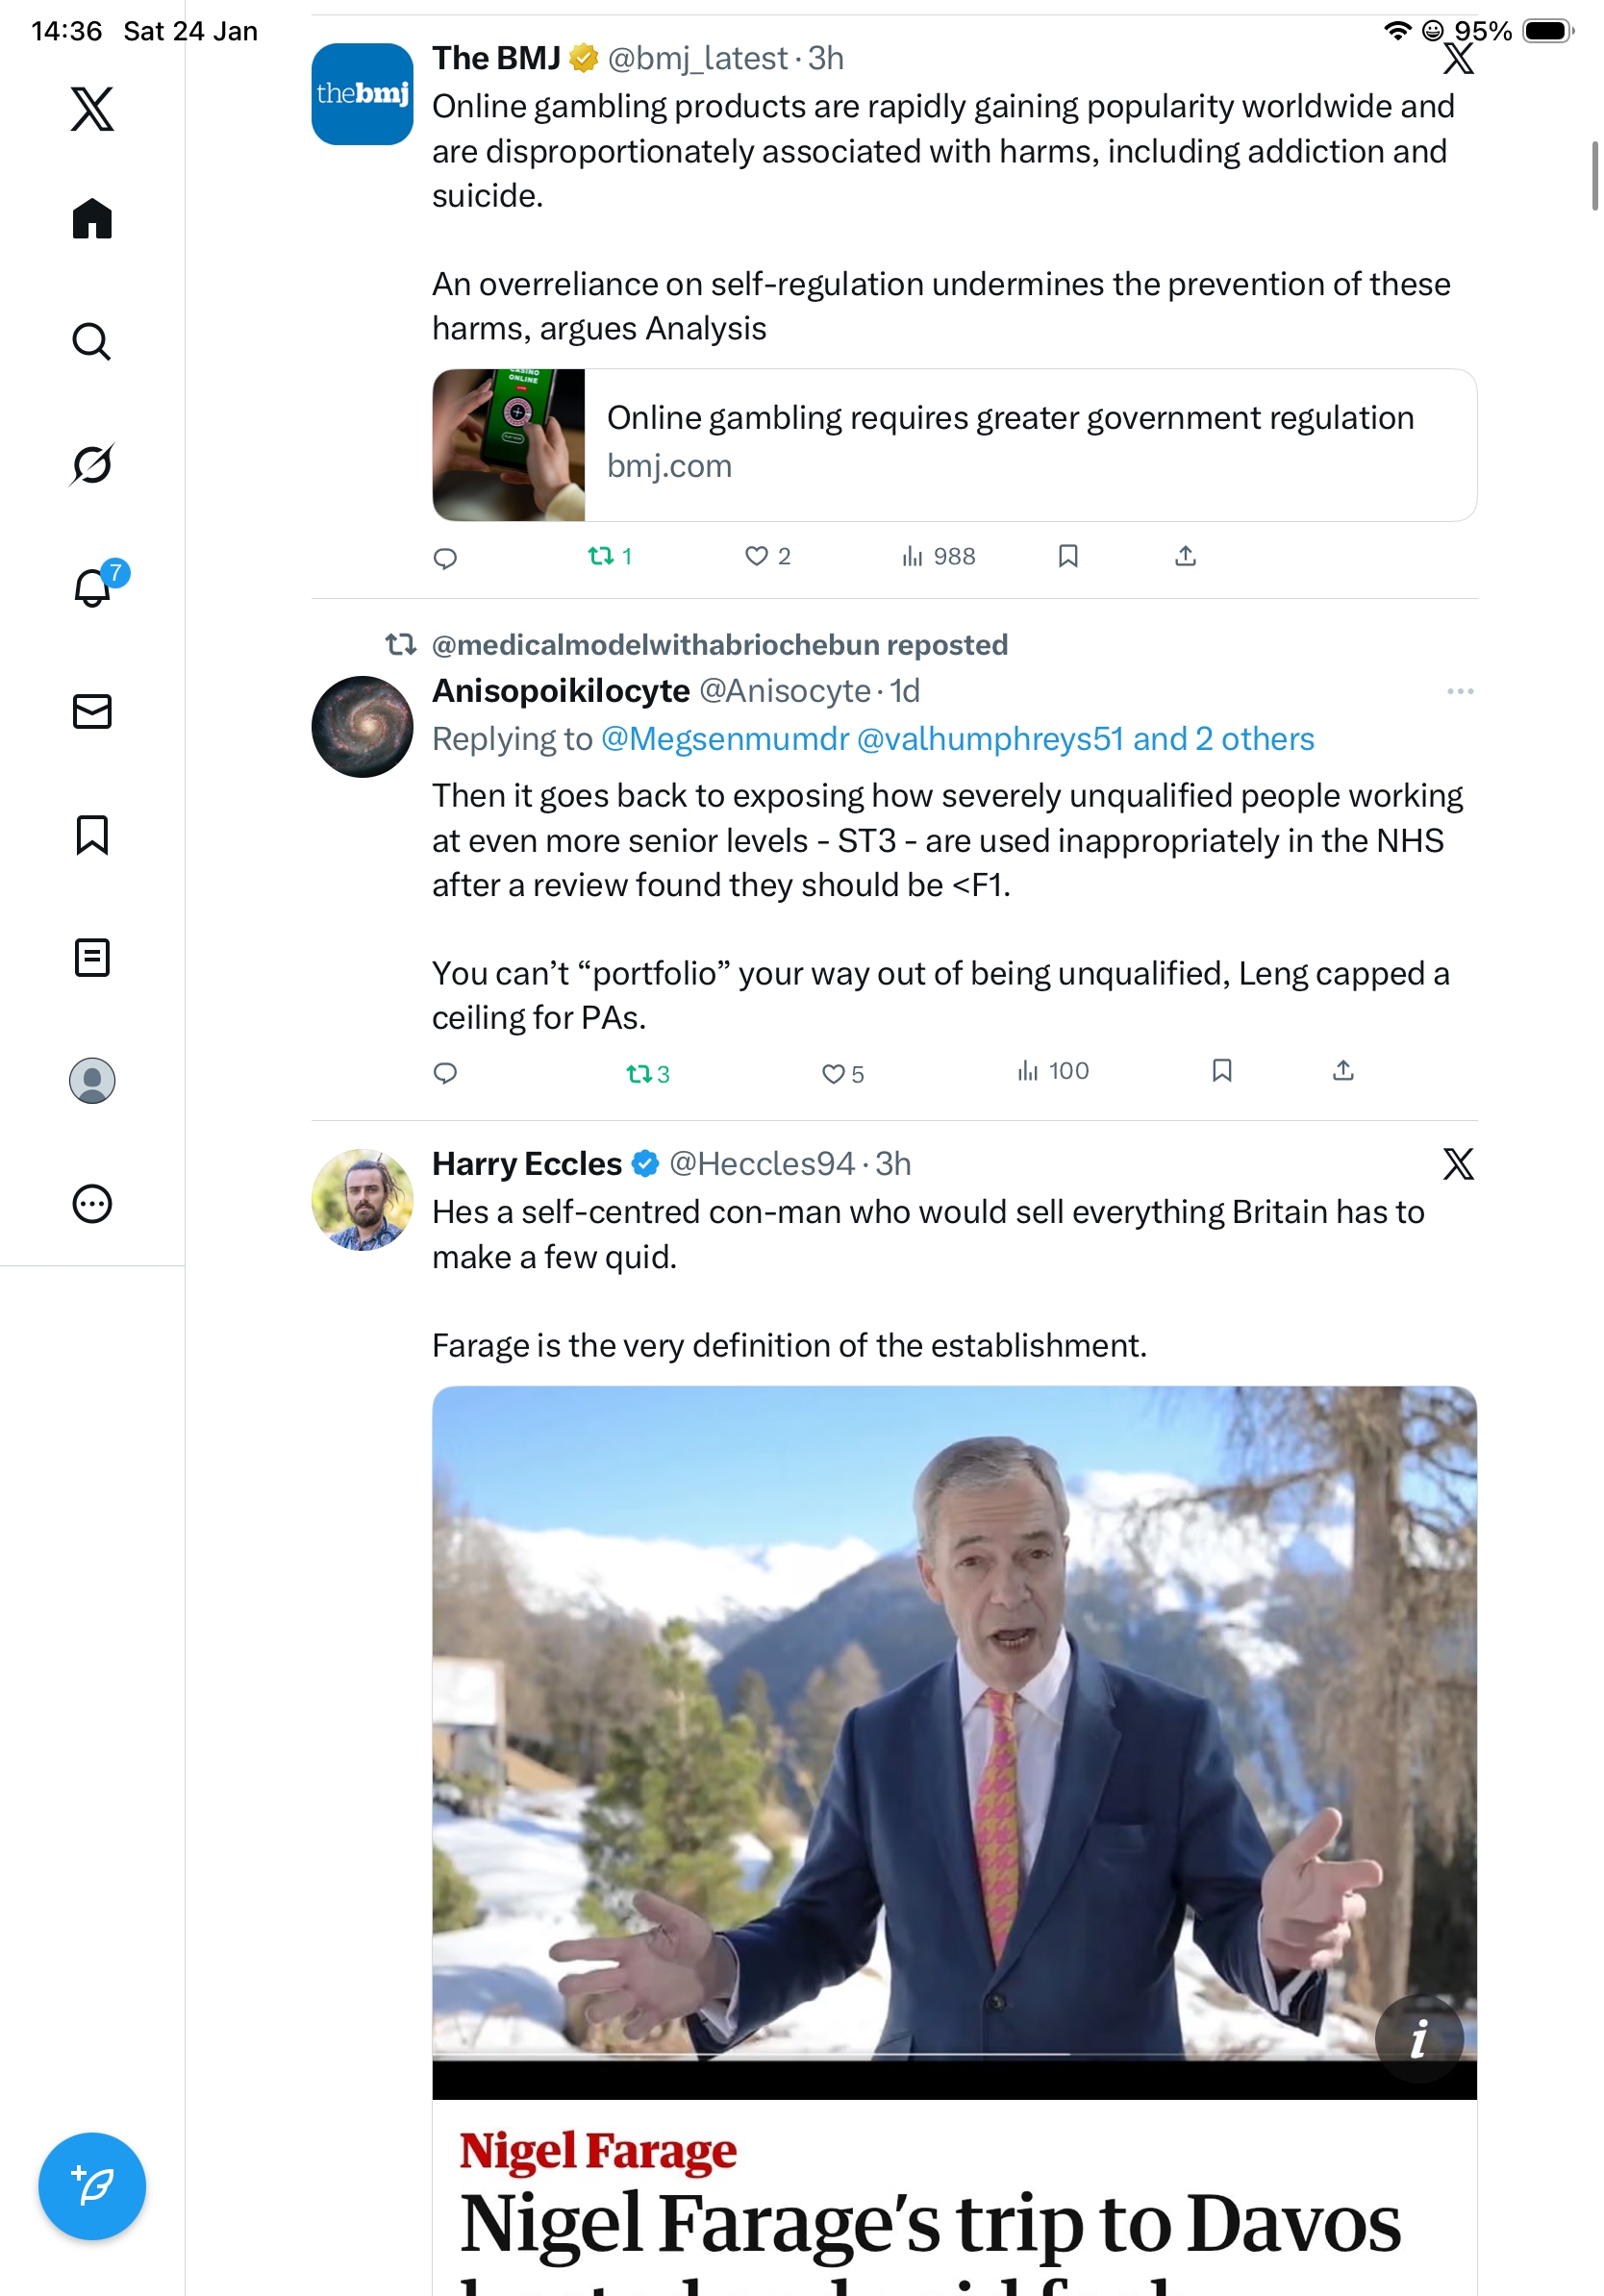This screenshot has width=1604, height=2296.
Task: Open Notifications bell with 7 badge
Action: pyautogui.click(x=93, y=587)
